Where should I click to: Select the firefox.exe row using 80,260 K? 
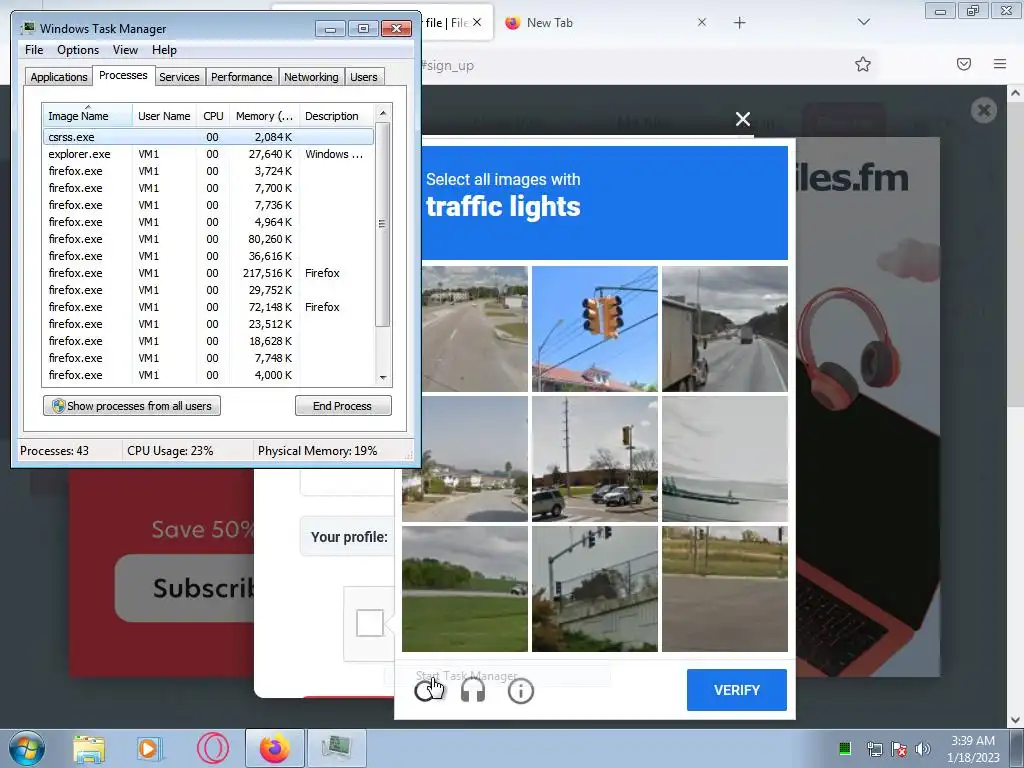(x=208, y=239)
